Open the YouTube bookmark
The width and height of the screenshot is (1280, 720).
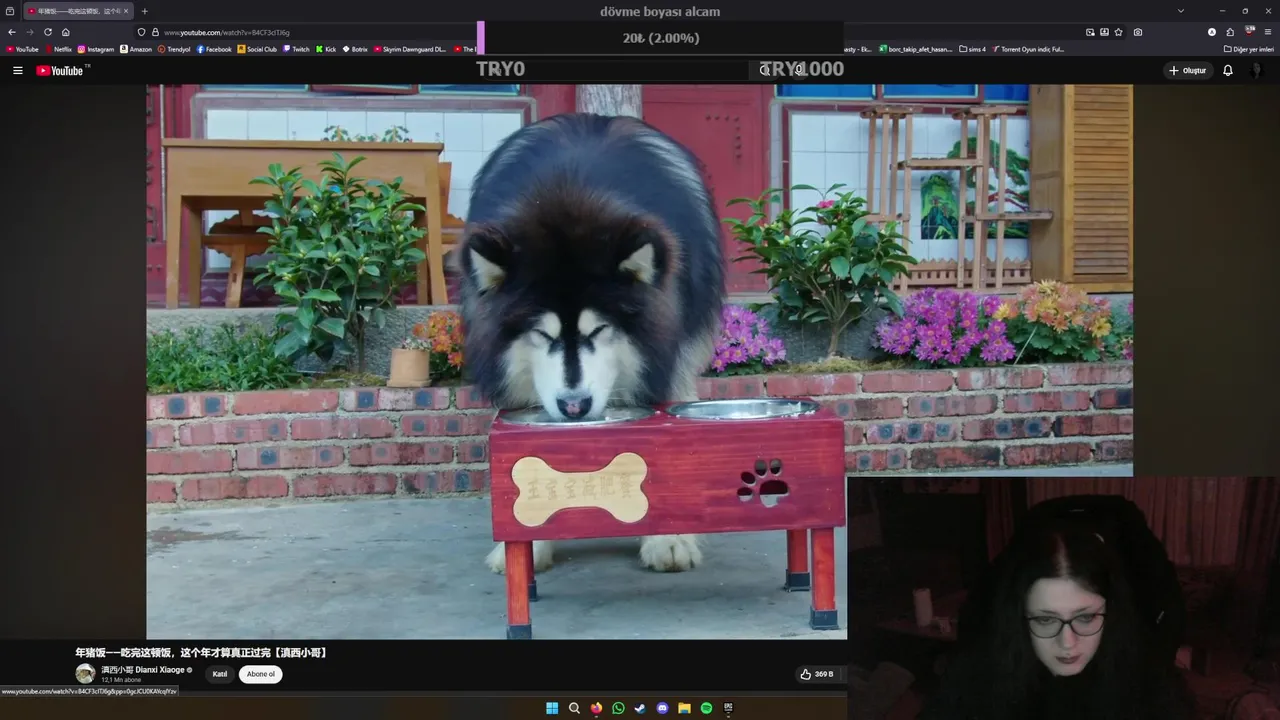[x=22, y=49]
